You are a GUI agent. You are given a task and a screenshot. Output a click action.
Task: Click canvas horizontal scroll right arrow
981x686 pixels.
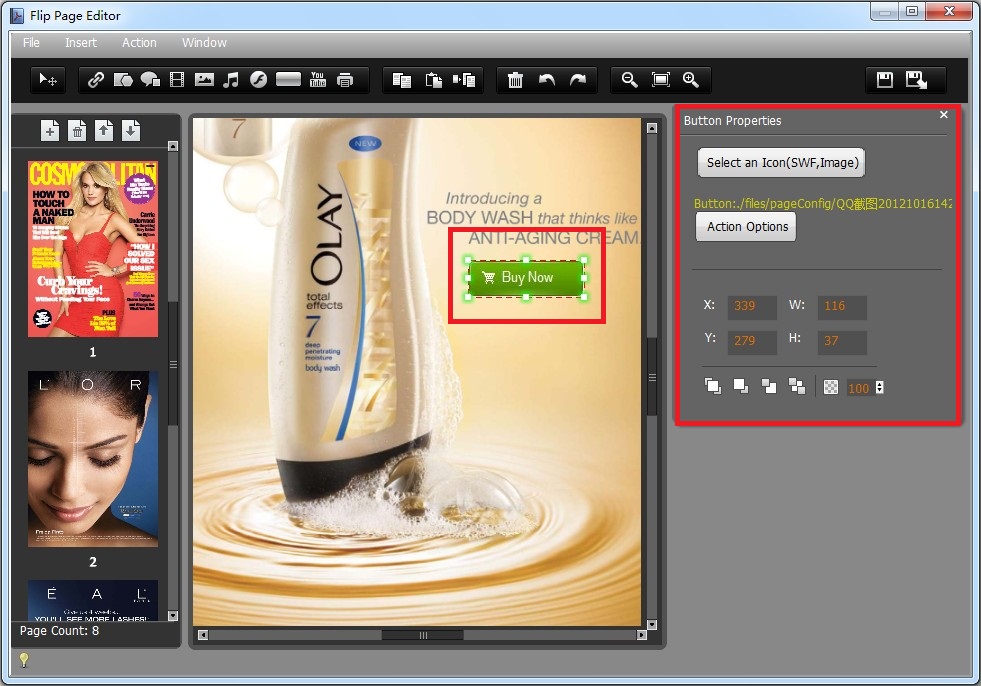point(641,635)
